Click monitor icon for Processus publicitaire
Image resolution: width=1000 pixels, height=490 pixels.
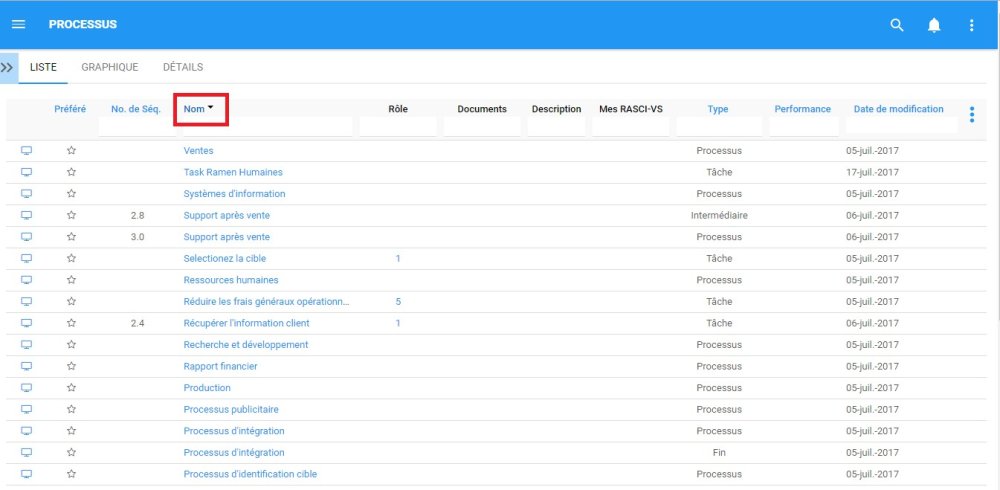coord(26,409)
